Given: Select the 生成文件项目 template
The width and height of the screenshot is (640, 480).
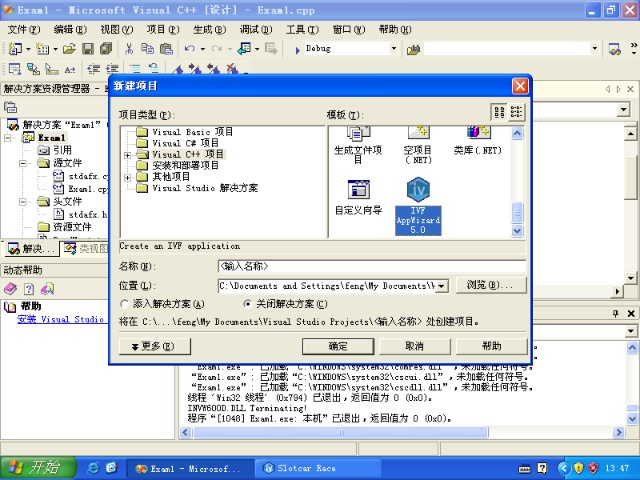Looking at the screenshot, I should click(x=358, y=146).
